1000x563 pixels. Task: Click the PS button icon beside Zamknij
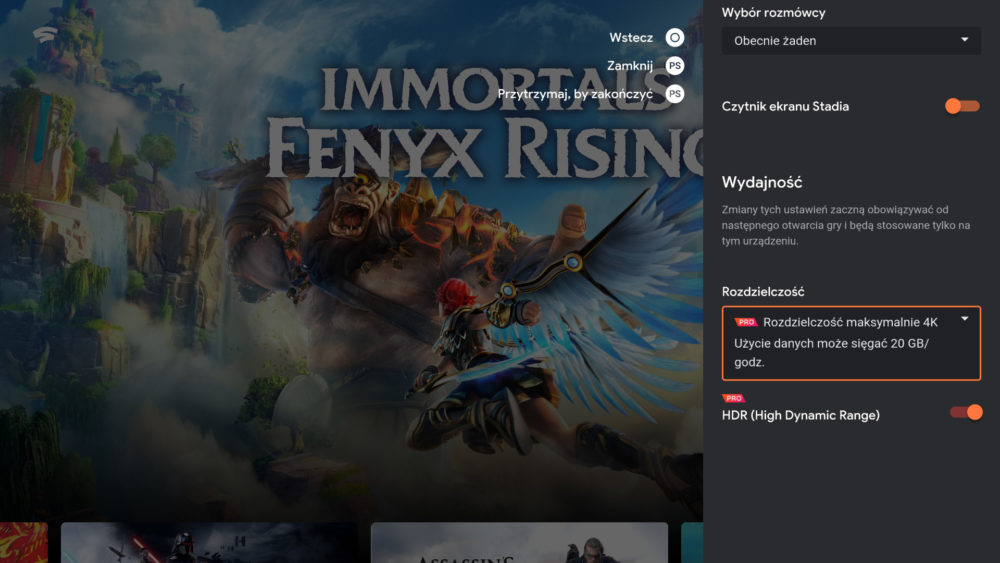point(674,66)
